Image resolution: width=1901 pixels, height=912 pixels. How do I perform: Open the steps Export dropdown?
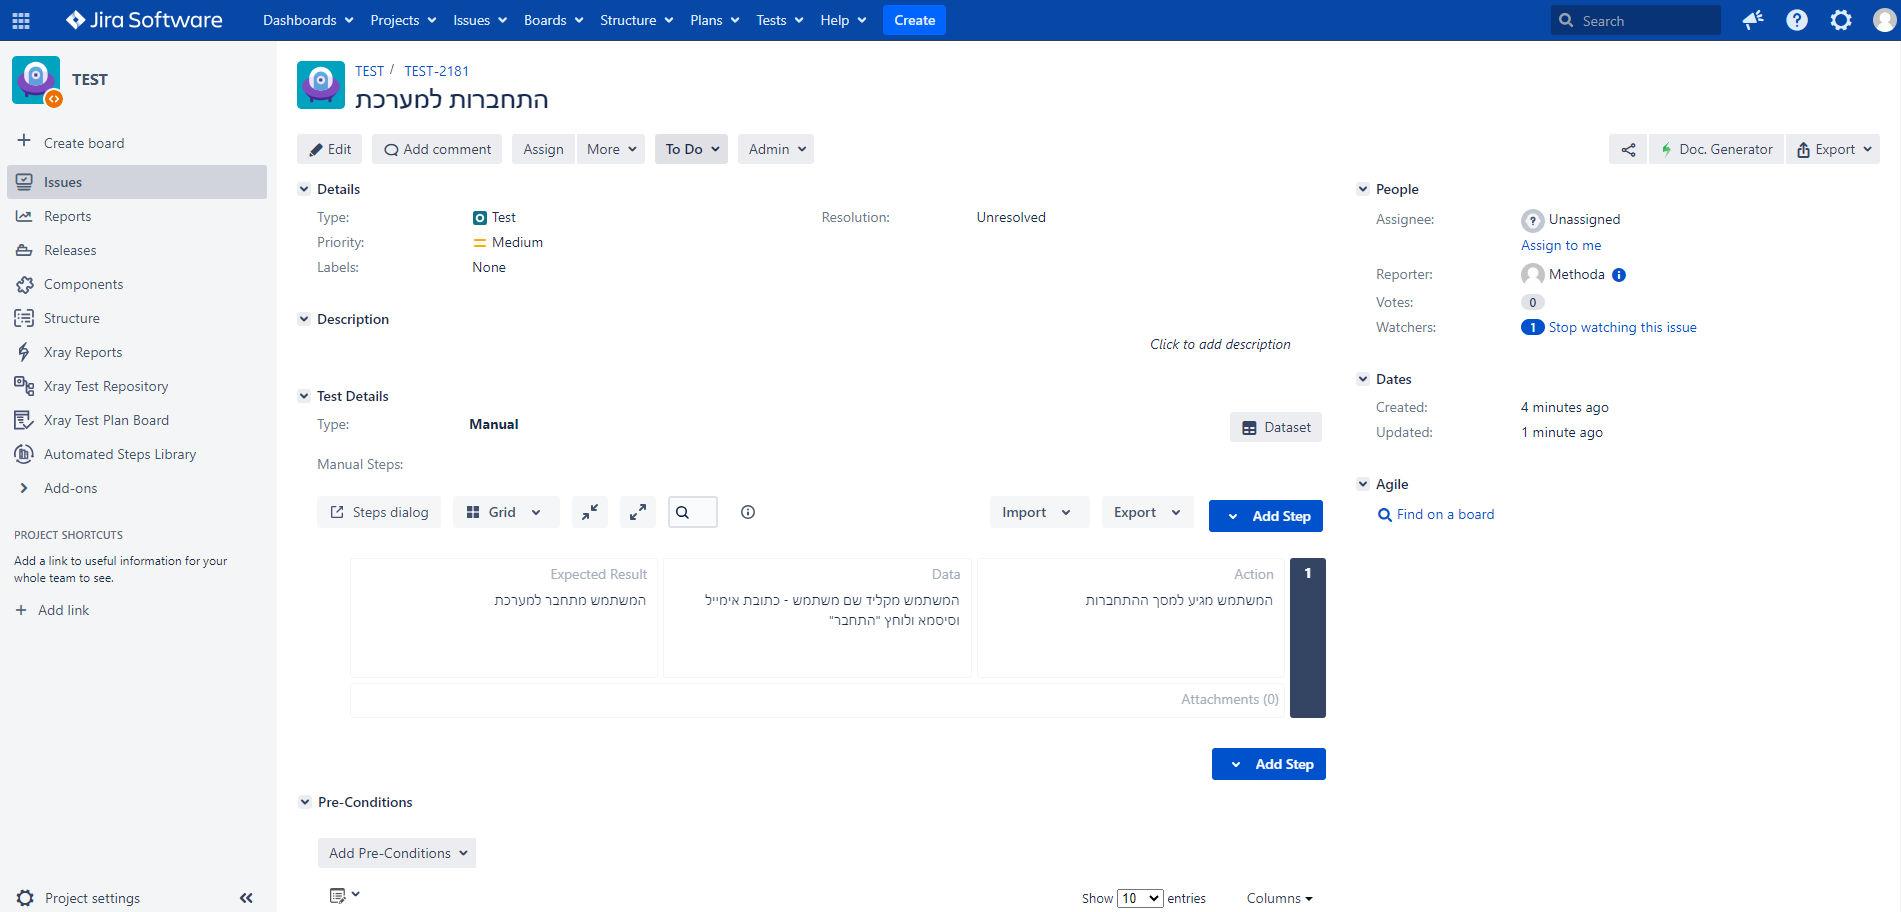[x=1147, y=512]
